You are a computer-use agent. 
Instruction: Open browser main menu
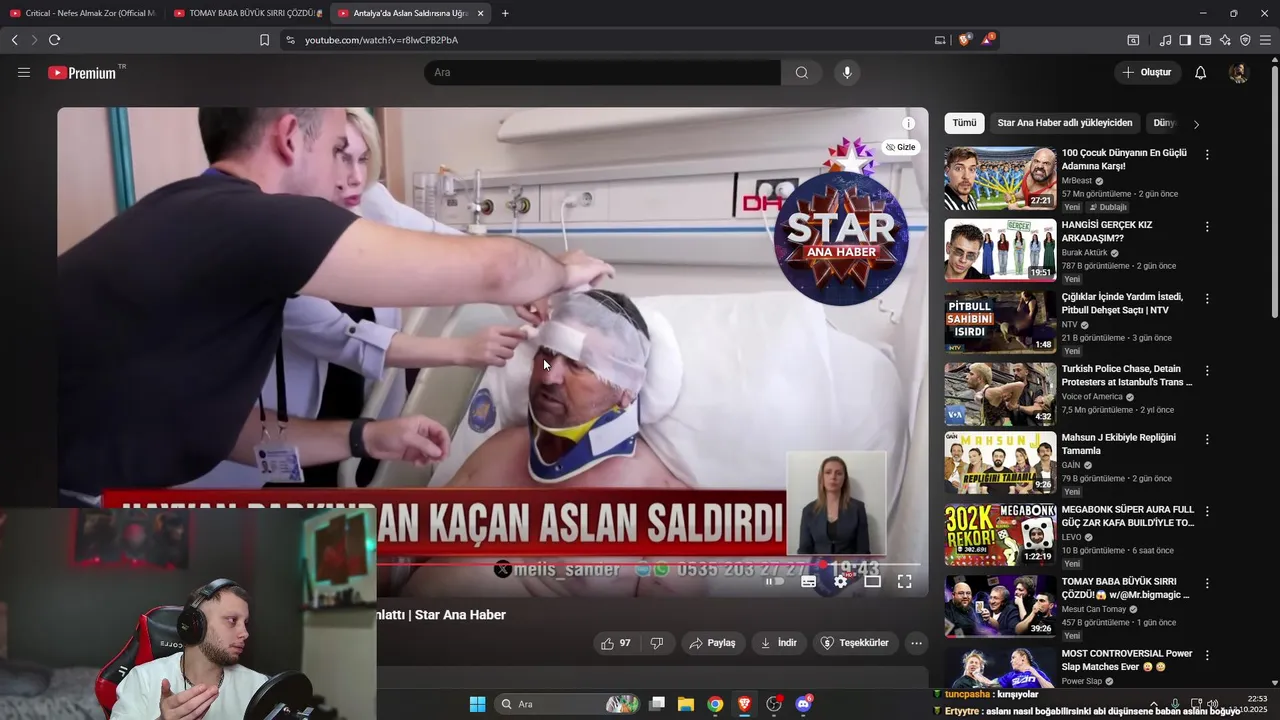click(x=1265, y=40)
